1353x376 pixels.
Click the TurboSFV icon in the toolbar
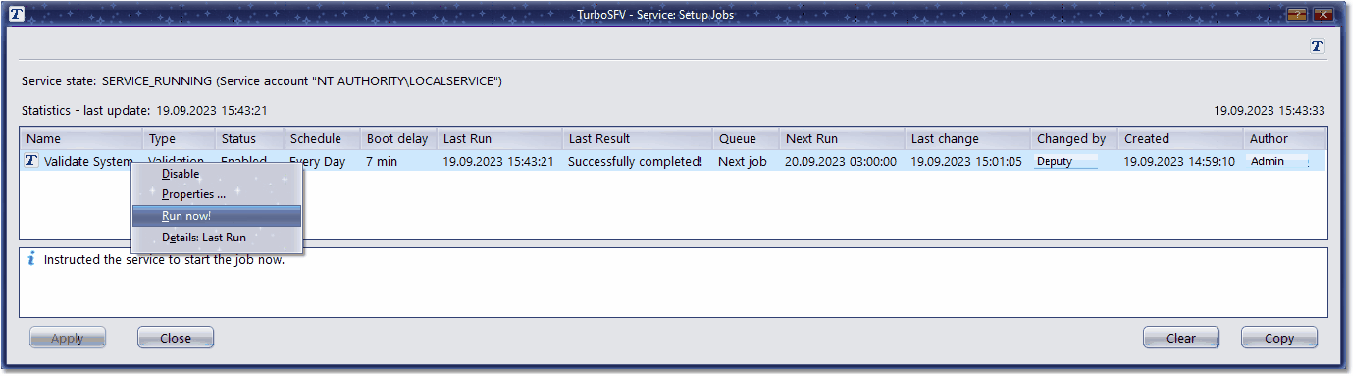(x=1318, y=46)
